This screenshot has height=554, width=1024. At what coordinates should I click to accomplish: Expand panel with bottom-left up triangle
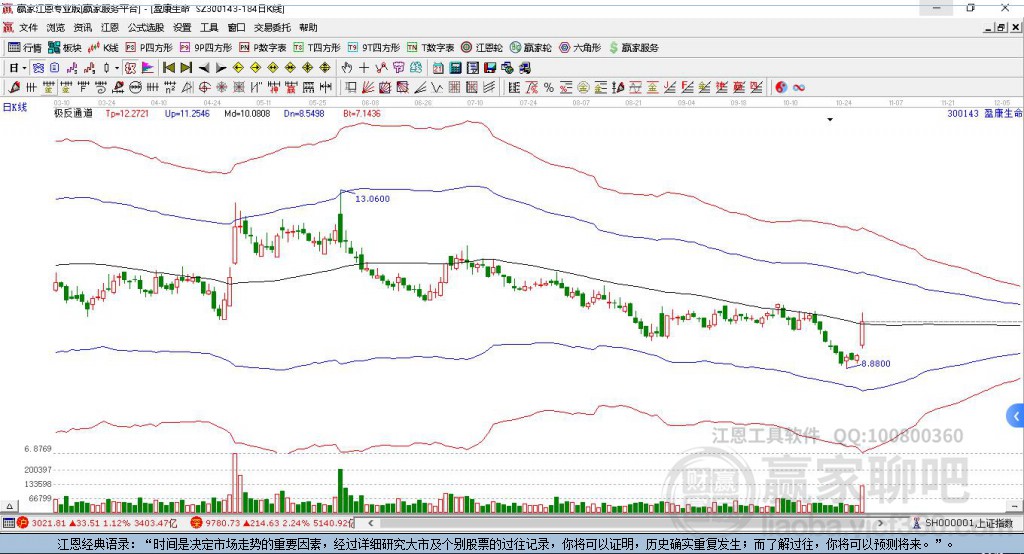click(9, 506)
